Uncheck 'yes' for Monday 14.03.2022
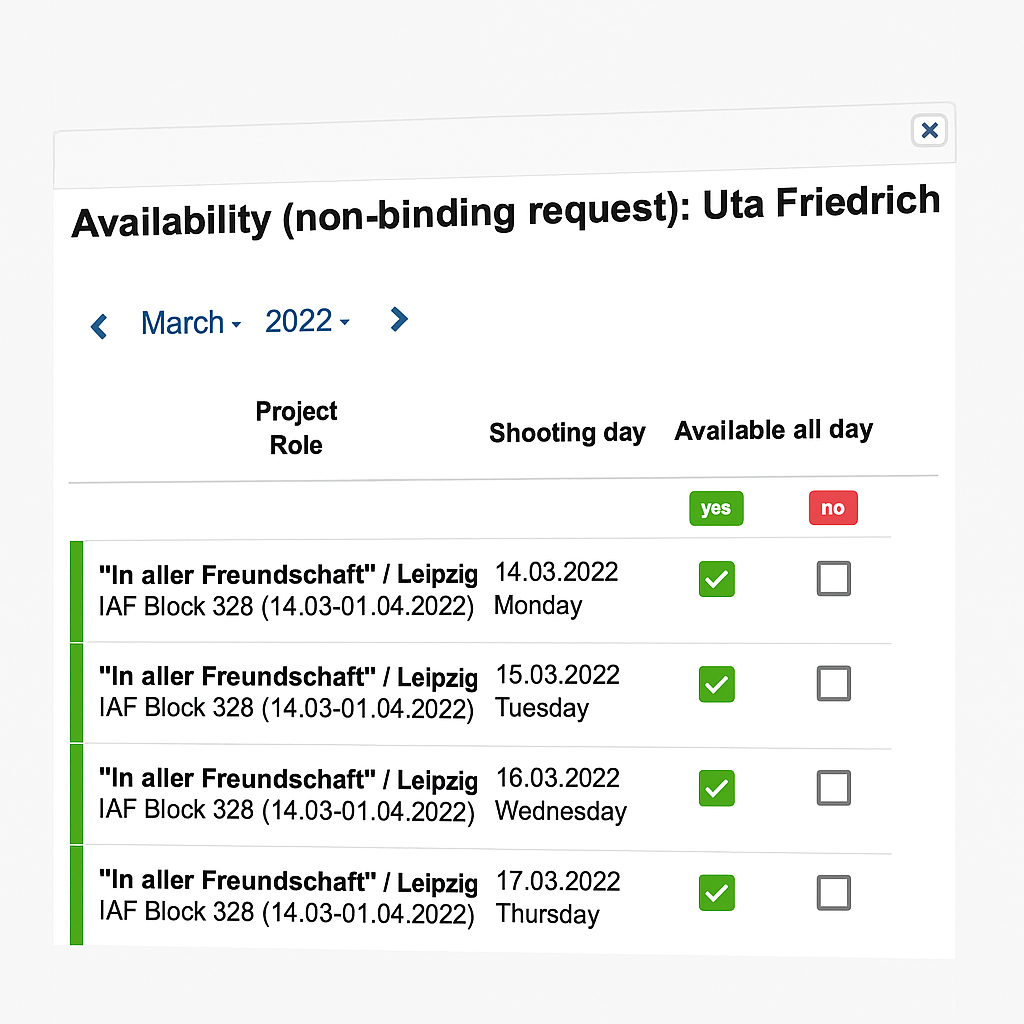This screenshot has height=1024, width=1024. click(x=716, y=579)
